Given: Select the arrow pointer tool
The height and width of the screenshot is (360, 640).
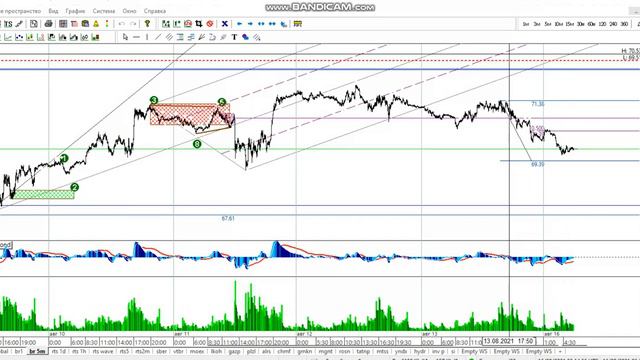Looking at the screenshot, I should (x=125, y=37).
